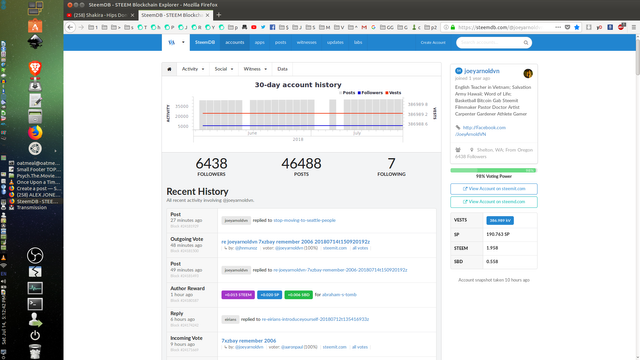Close the SteemDB browser tab
640x360 pixels.
(207, 15)
